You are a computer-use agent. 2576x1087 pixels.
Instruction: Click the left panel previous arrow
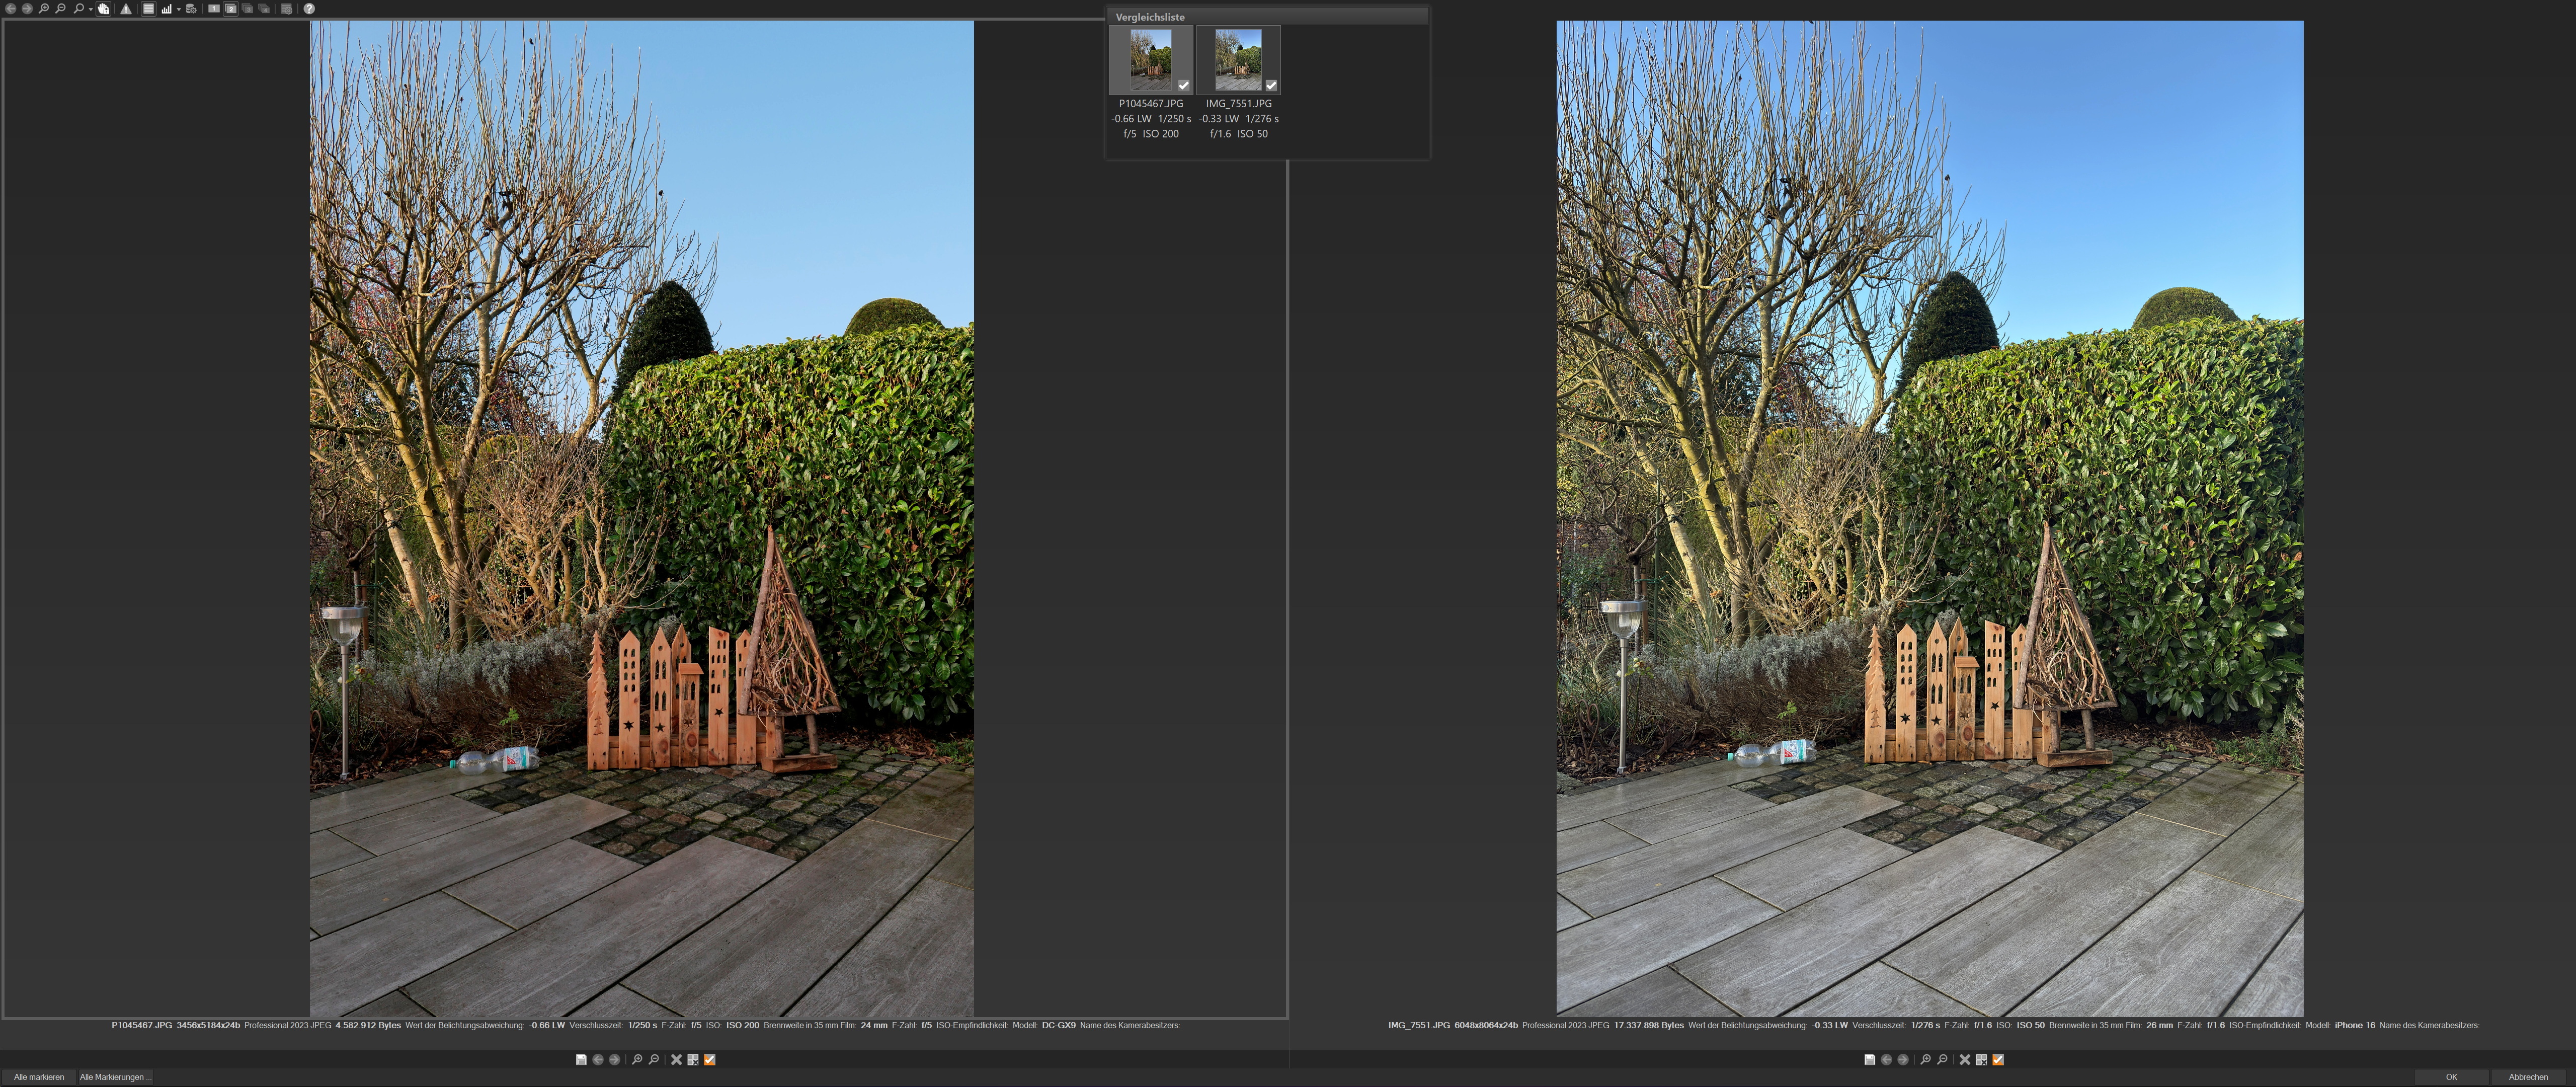598,1060
